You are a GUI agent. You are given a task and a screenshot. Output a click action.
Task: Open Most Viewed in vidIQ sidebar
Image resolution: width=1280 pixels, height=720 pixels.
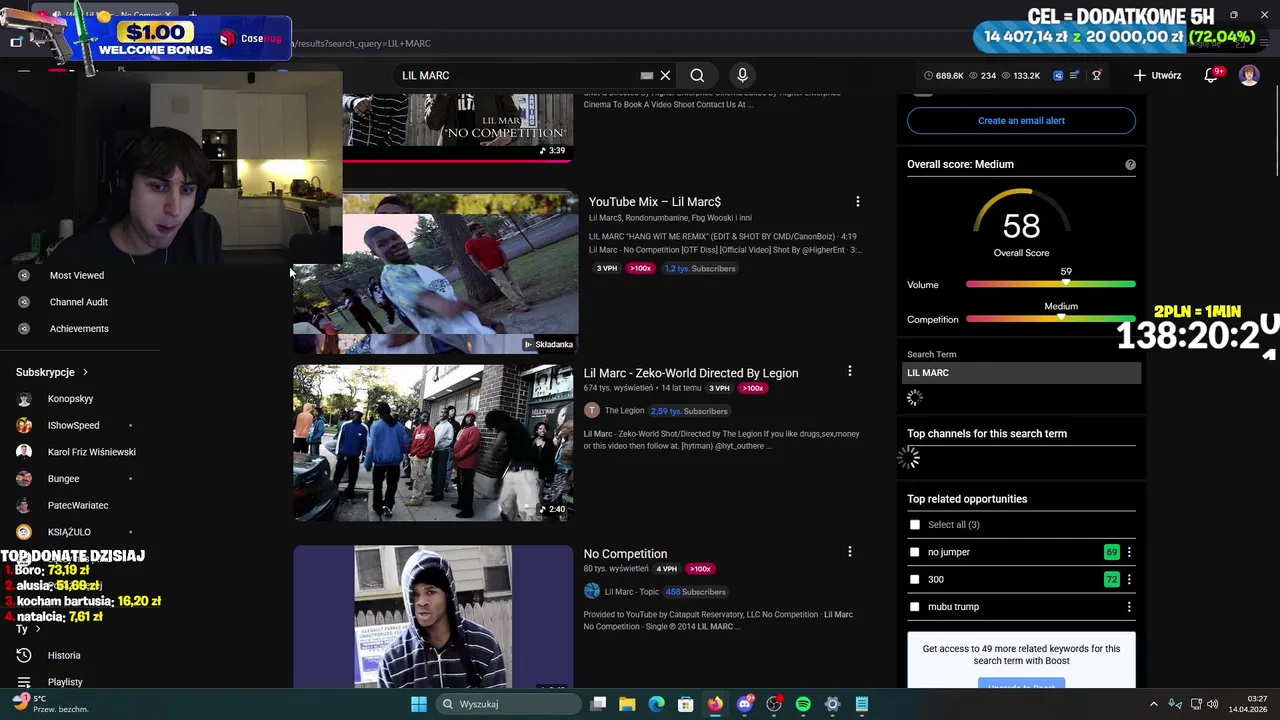click(77, 275)
